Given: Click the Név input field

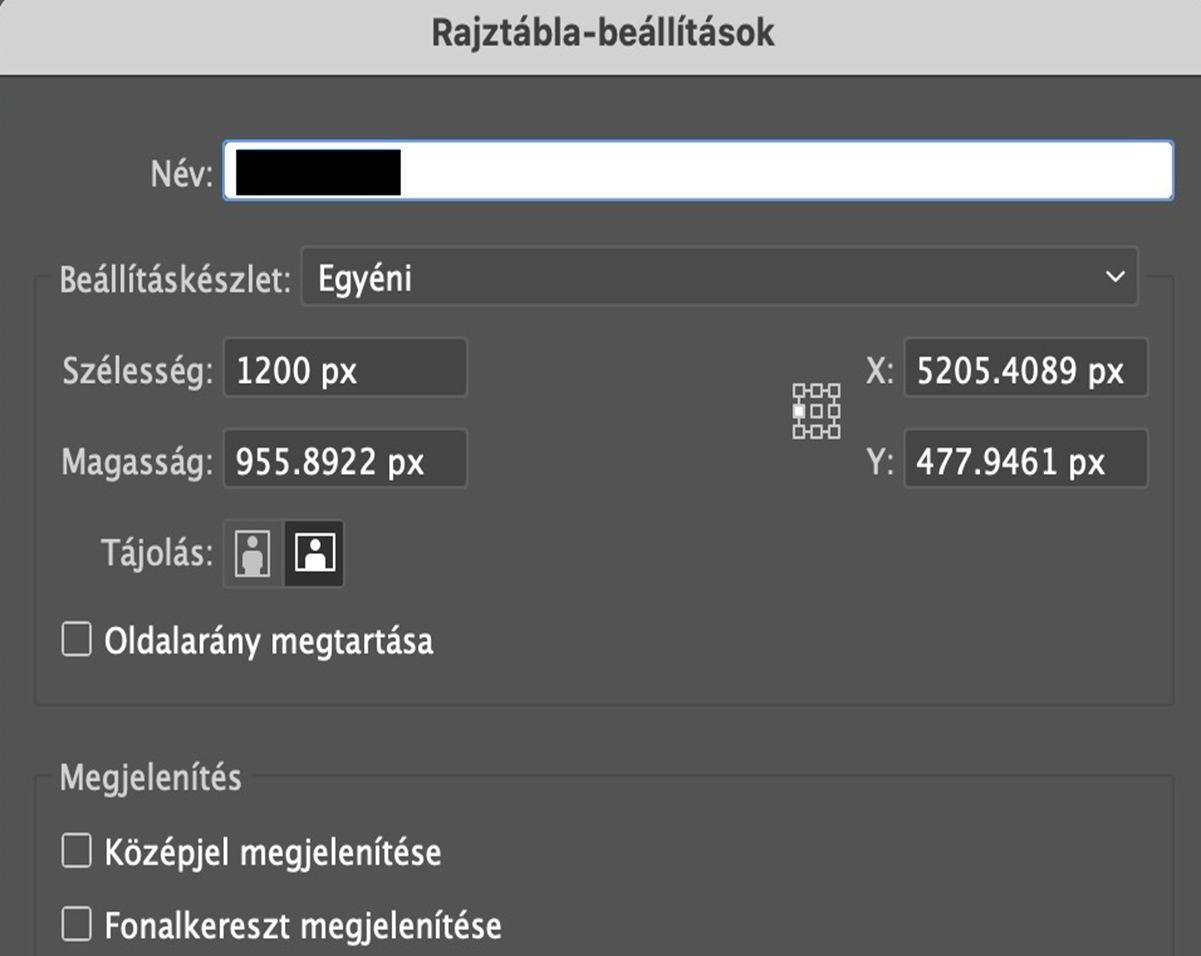Looking at the screenshot, I should click(700, 170).
